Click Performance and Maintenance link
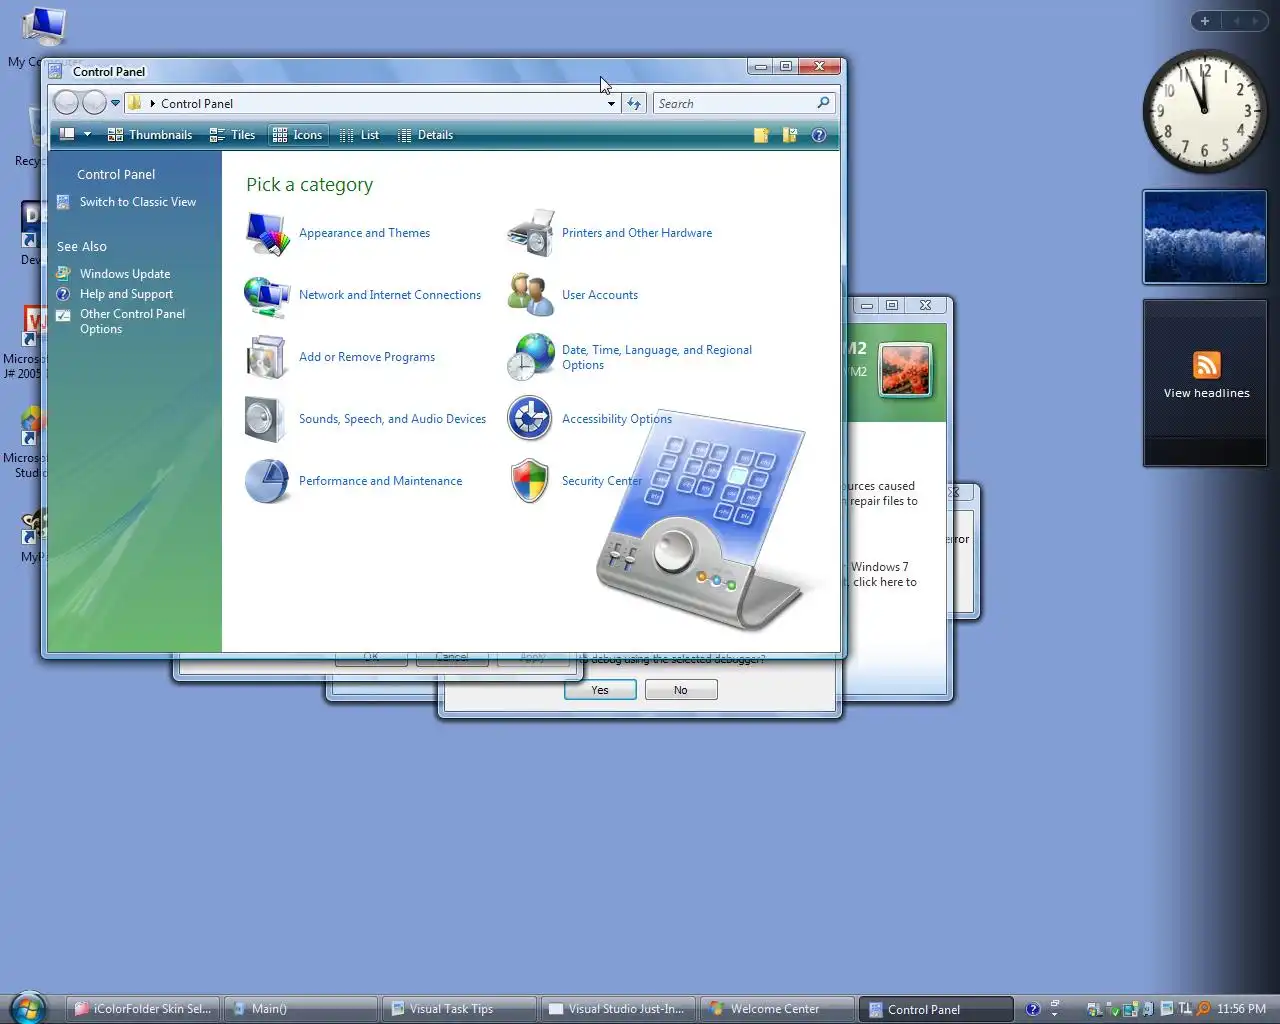 tap(380, 481)
